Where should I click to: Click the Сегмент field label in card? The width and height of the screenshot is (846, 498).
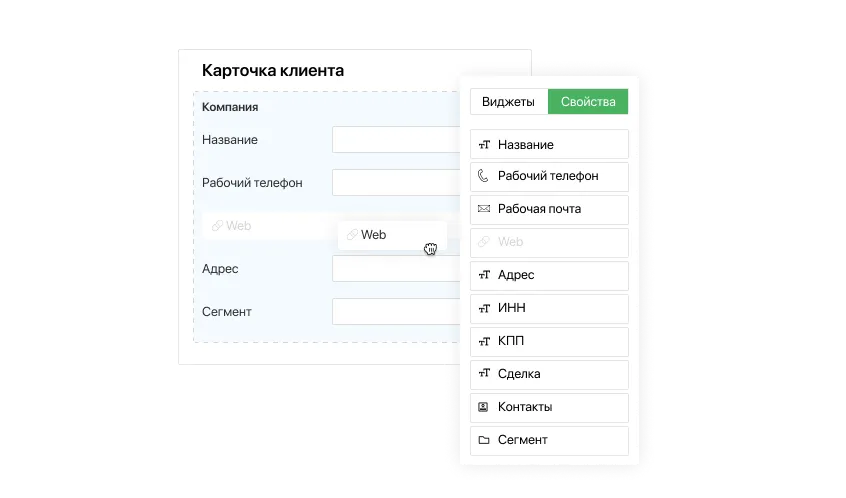[x=227, y=312]
